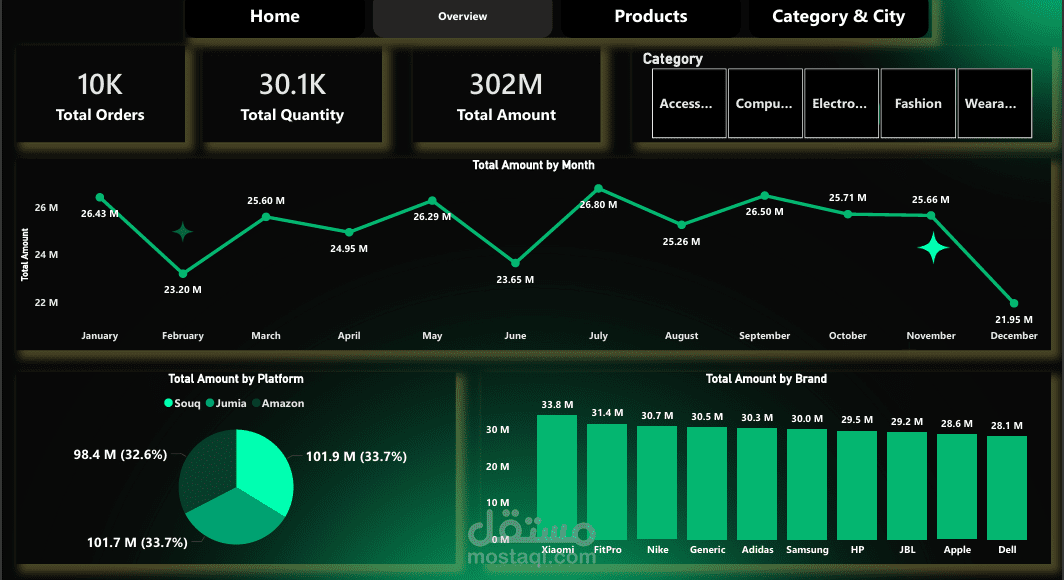Click the Total Amount 302M card

click(506, 95)
